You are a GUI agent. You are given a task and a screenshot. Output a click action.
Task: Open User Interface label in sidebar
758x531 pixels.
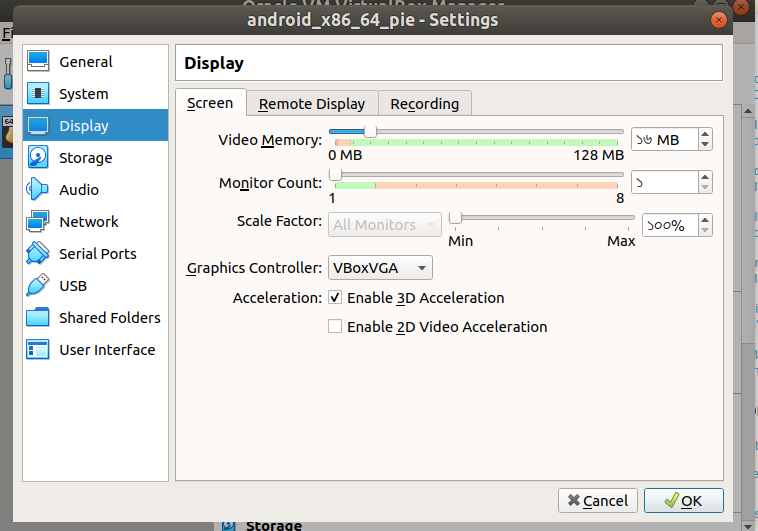[x=107, y=350]
